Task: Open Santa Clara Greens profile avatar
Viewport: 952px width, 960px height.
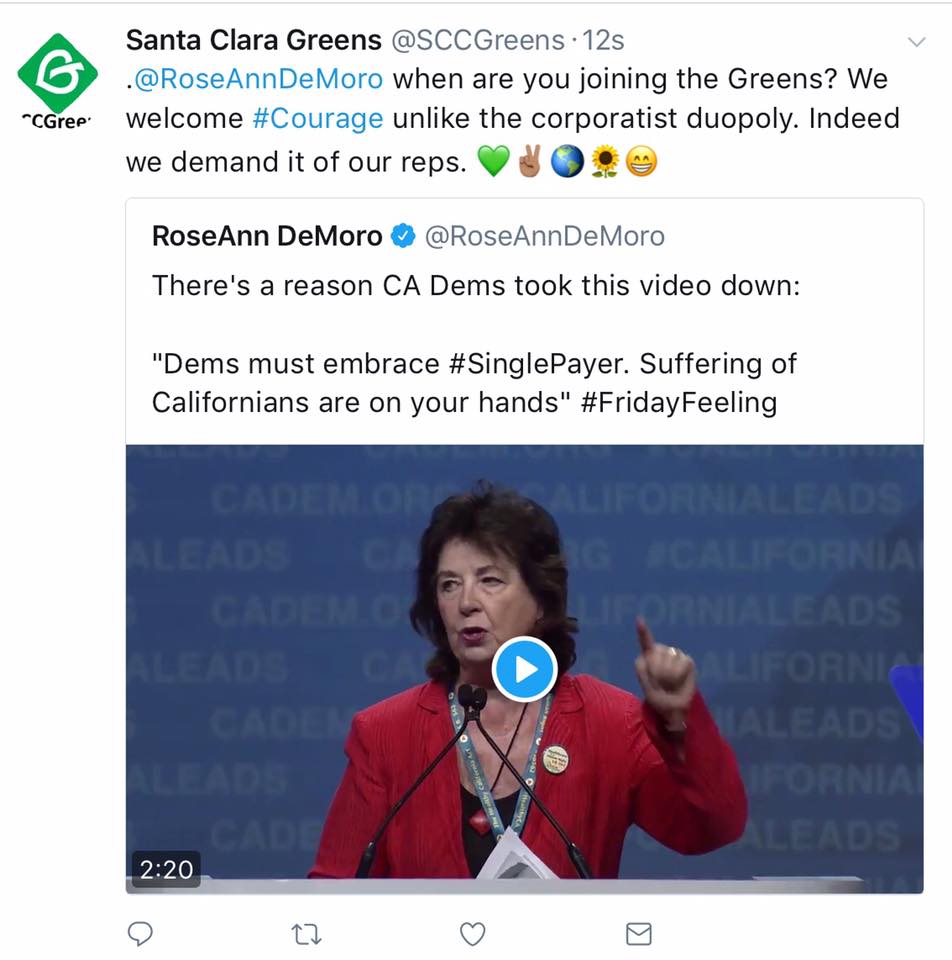Action: 58,75
